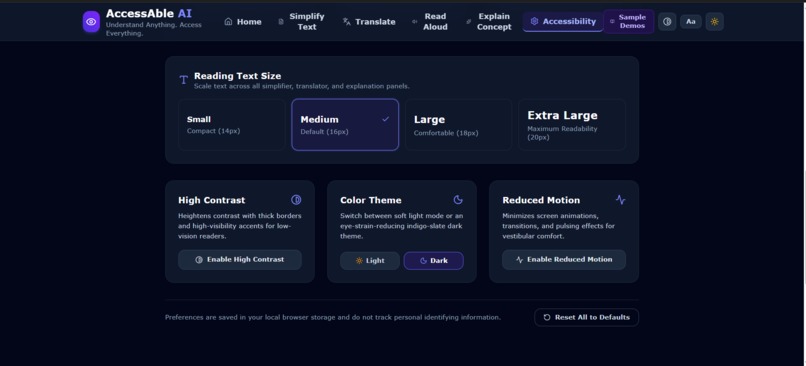Click the AccessAble AI title text
Viewport: 806px width, 366px height.
click(149, 13)
